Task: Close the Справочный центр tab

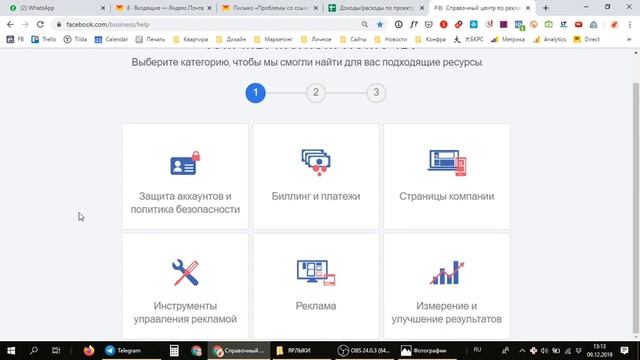Action: point(528,8)
